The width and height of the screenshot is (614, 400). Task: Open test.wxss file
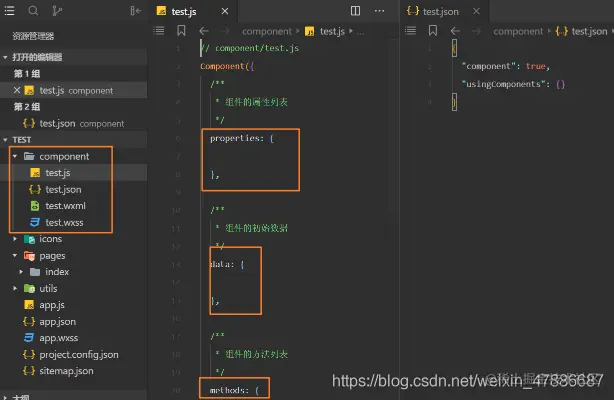[74, 223]
